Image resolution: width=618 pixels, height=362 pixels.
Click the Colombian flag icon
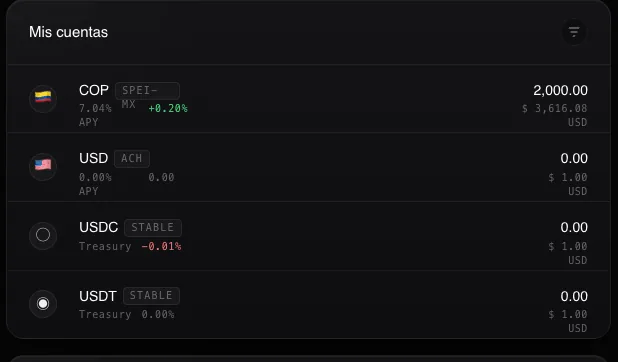[x=43, y=99]
